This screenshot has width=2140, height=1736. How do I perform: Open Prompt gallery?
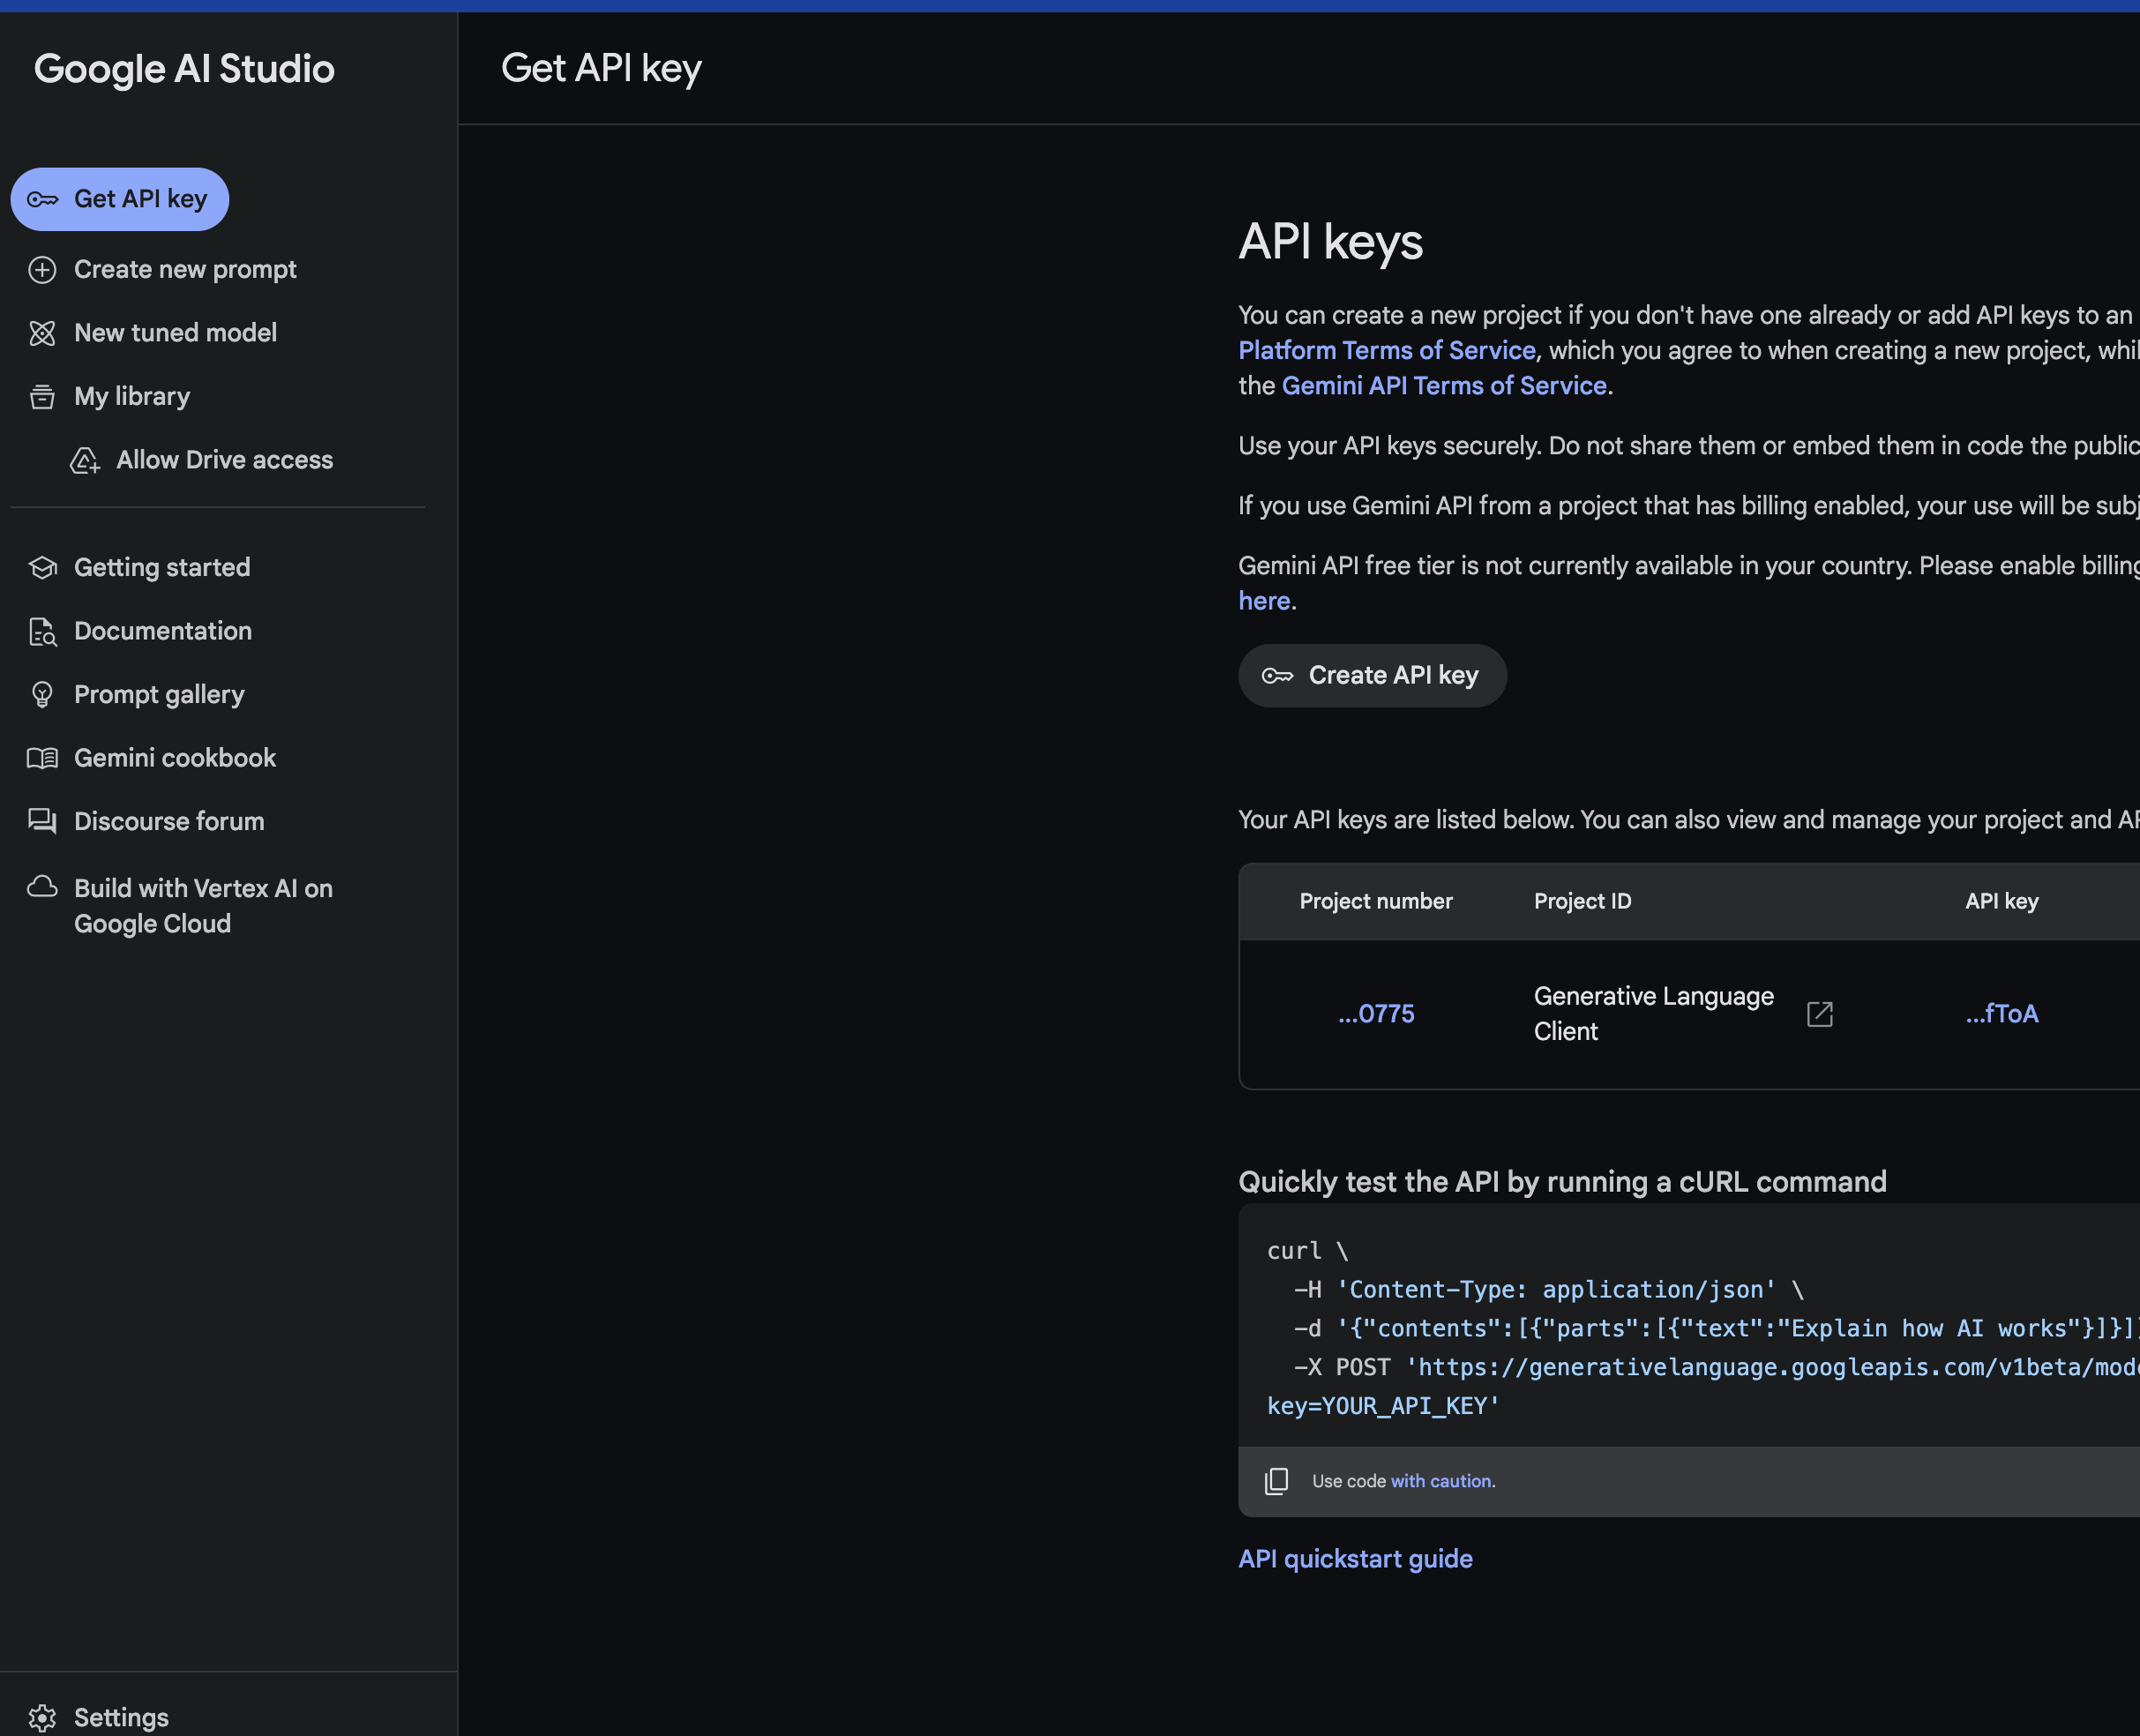tap(159, 695)
